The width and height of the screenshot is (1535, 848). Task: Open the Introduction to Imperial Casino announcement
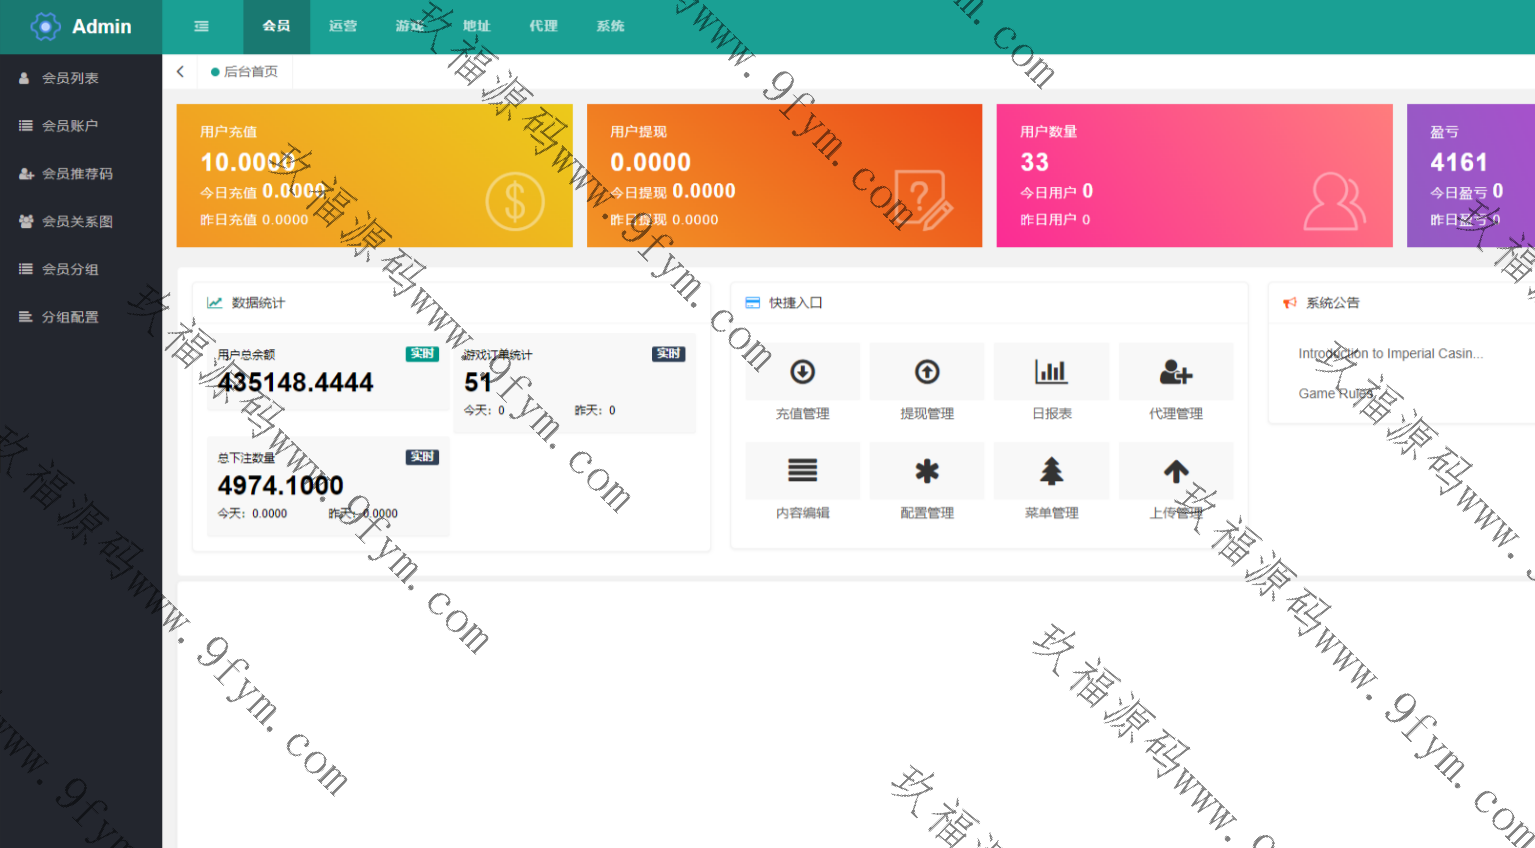click(x=1390, y=354)
